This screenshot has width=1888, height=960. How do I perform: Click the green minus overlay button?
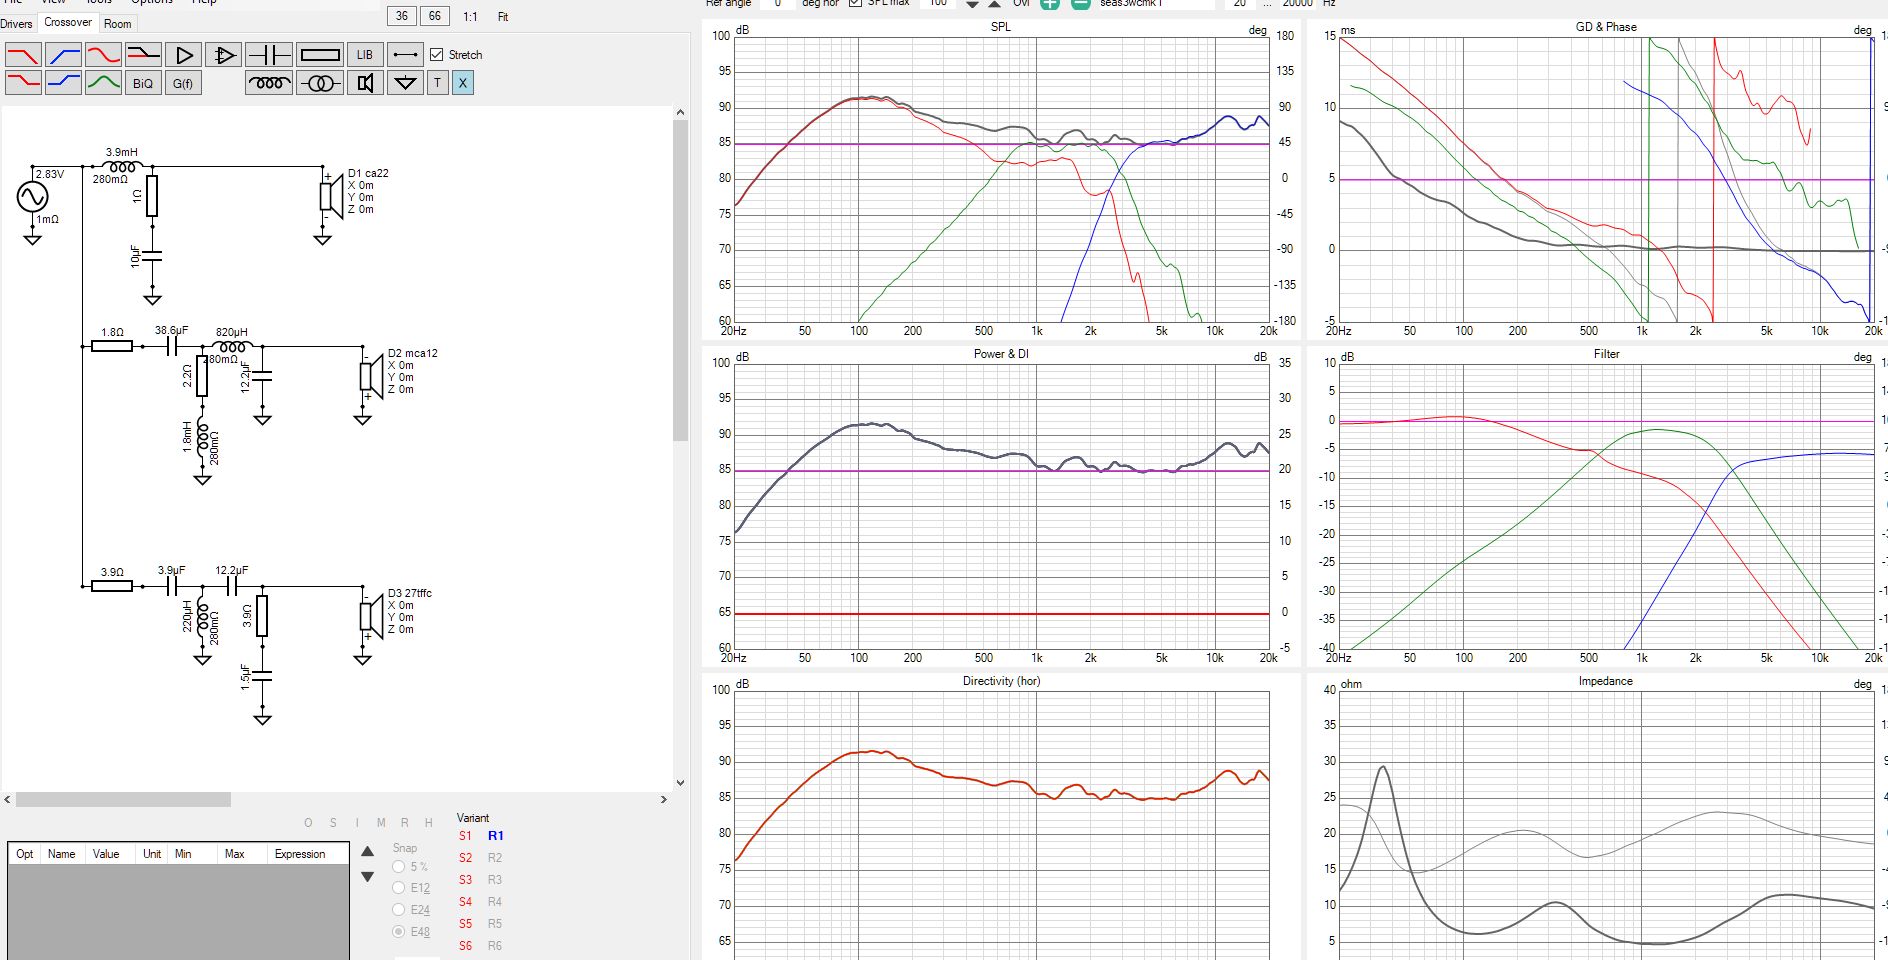coord(1081,4)
